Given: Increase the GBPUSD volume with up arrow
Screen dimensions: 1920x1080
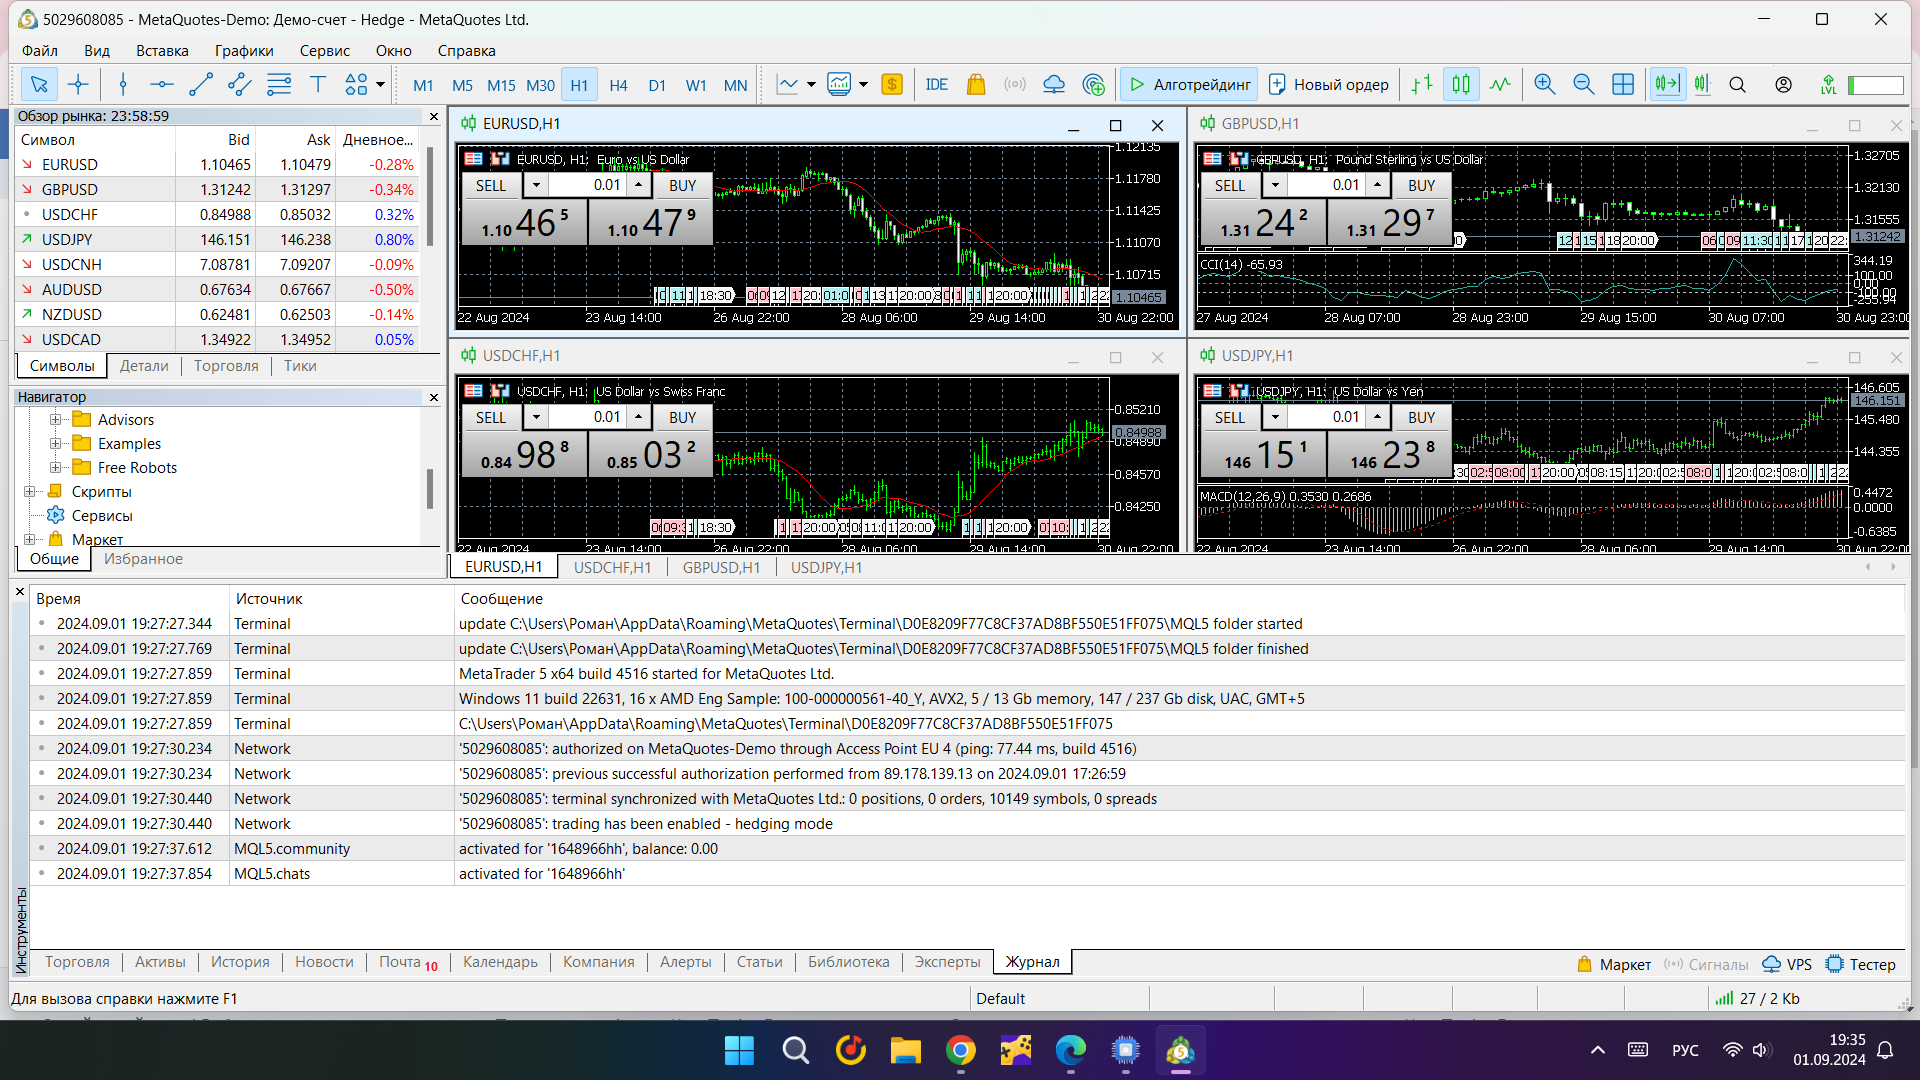Looking at the screenshot, I should tap(1377, 185).
